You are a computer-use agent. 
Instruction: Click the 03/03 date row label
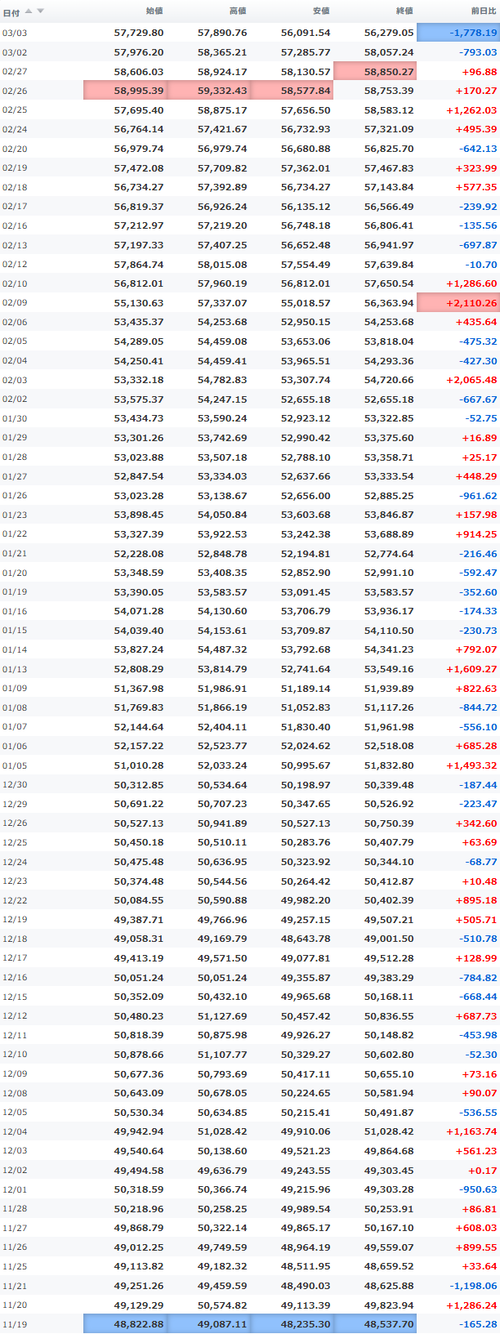(x=15, y=33)
